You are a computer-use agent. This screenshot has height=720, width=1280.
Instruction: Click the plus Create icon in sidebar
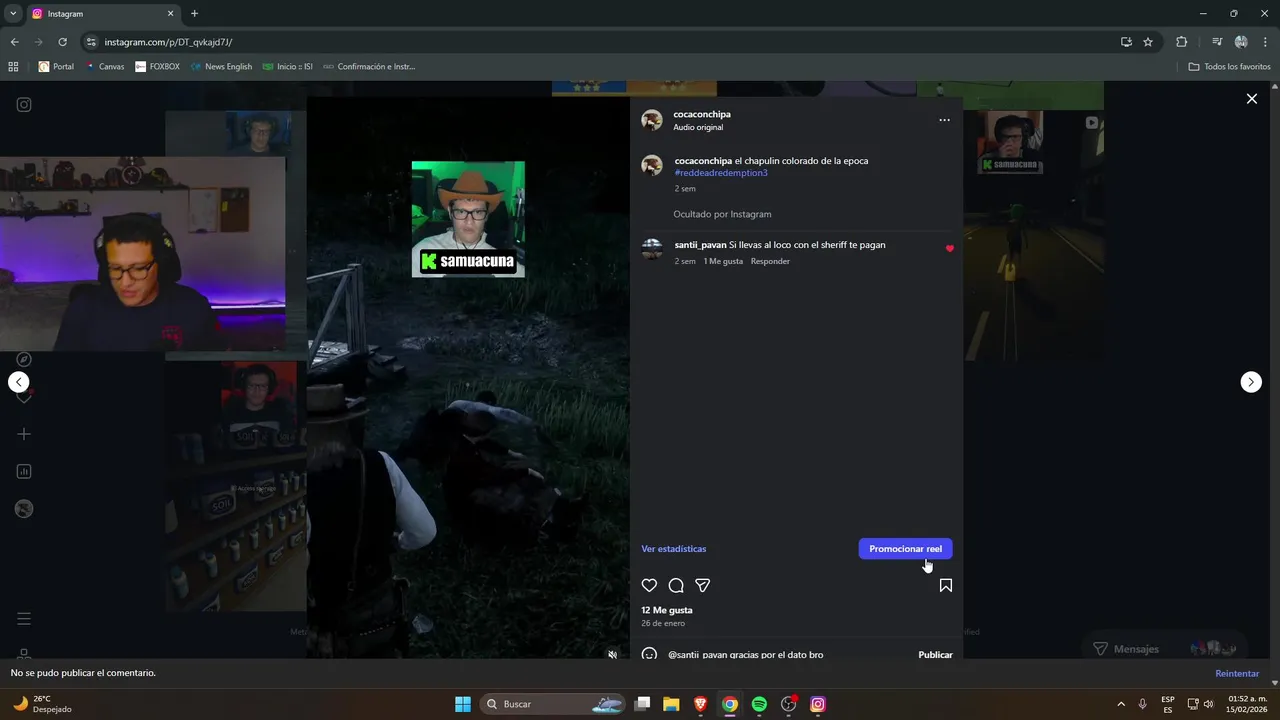click(x=24, y=434)
